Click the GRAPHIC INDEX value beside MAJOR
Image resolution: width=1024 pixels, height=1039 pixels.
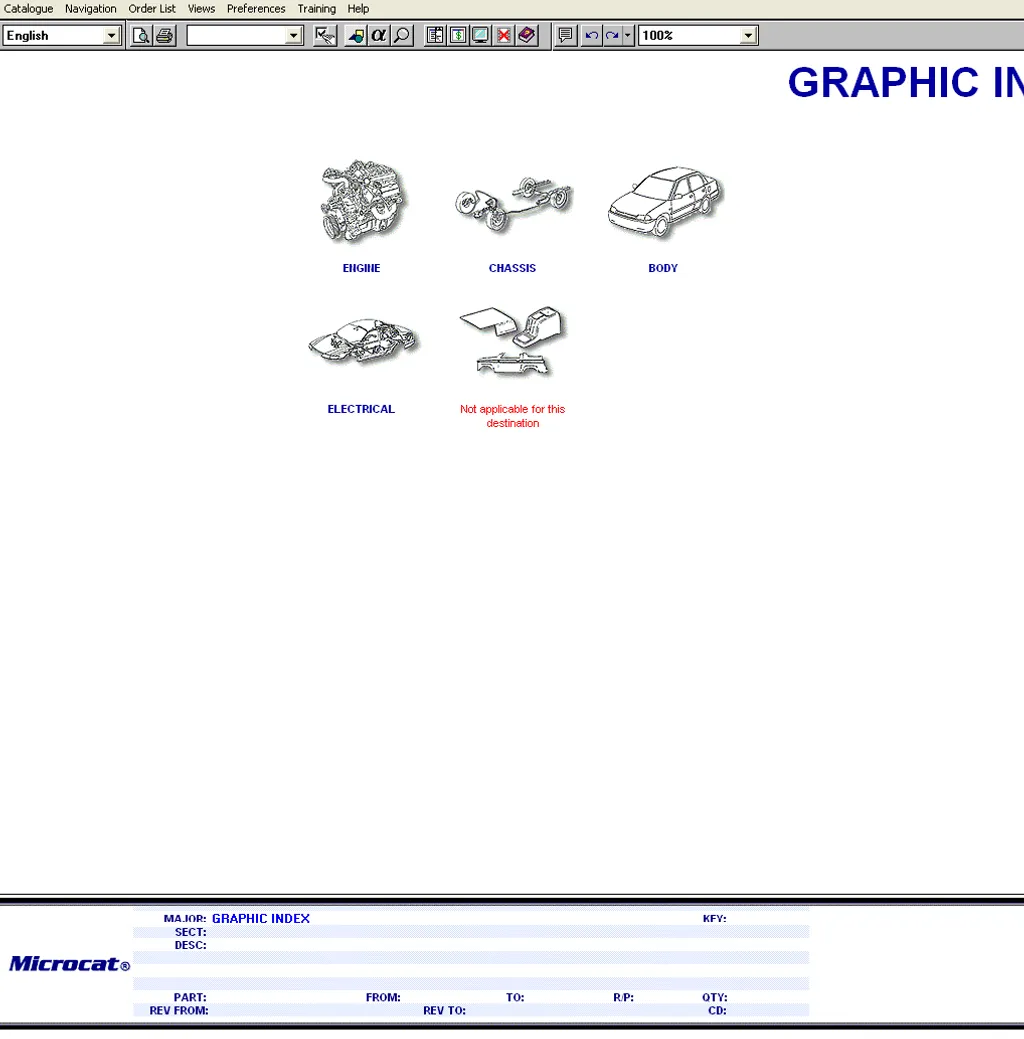[x=260, y=918]
